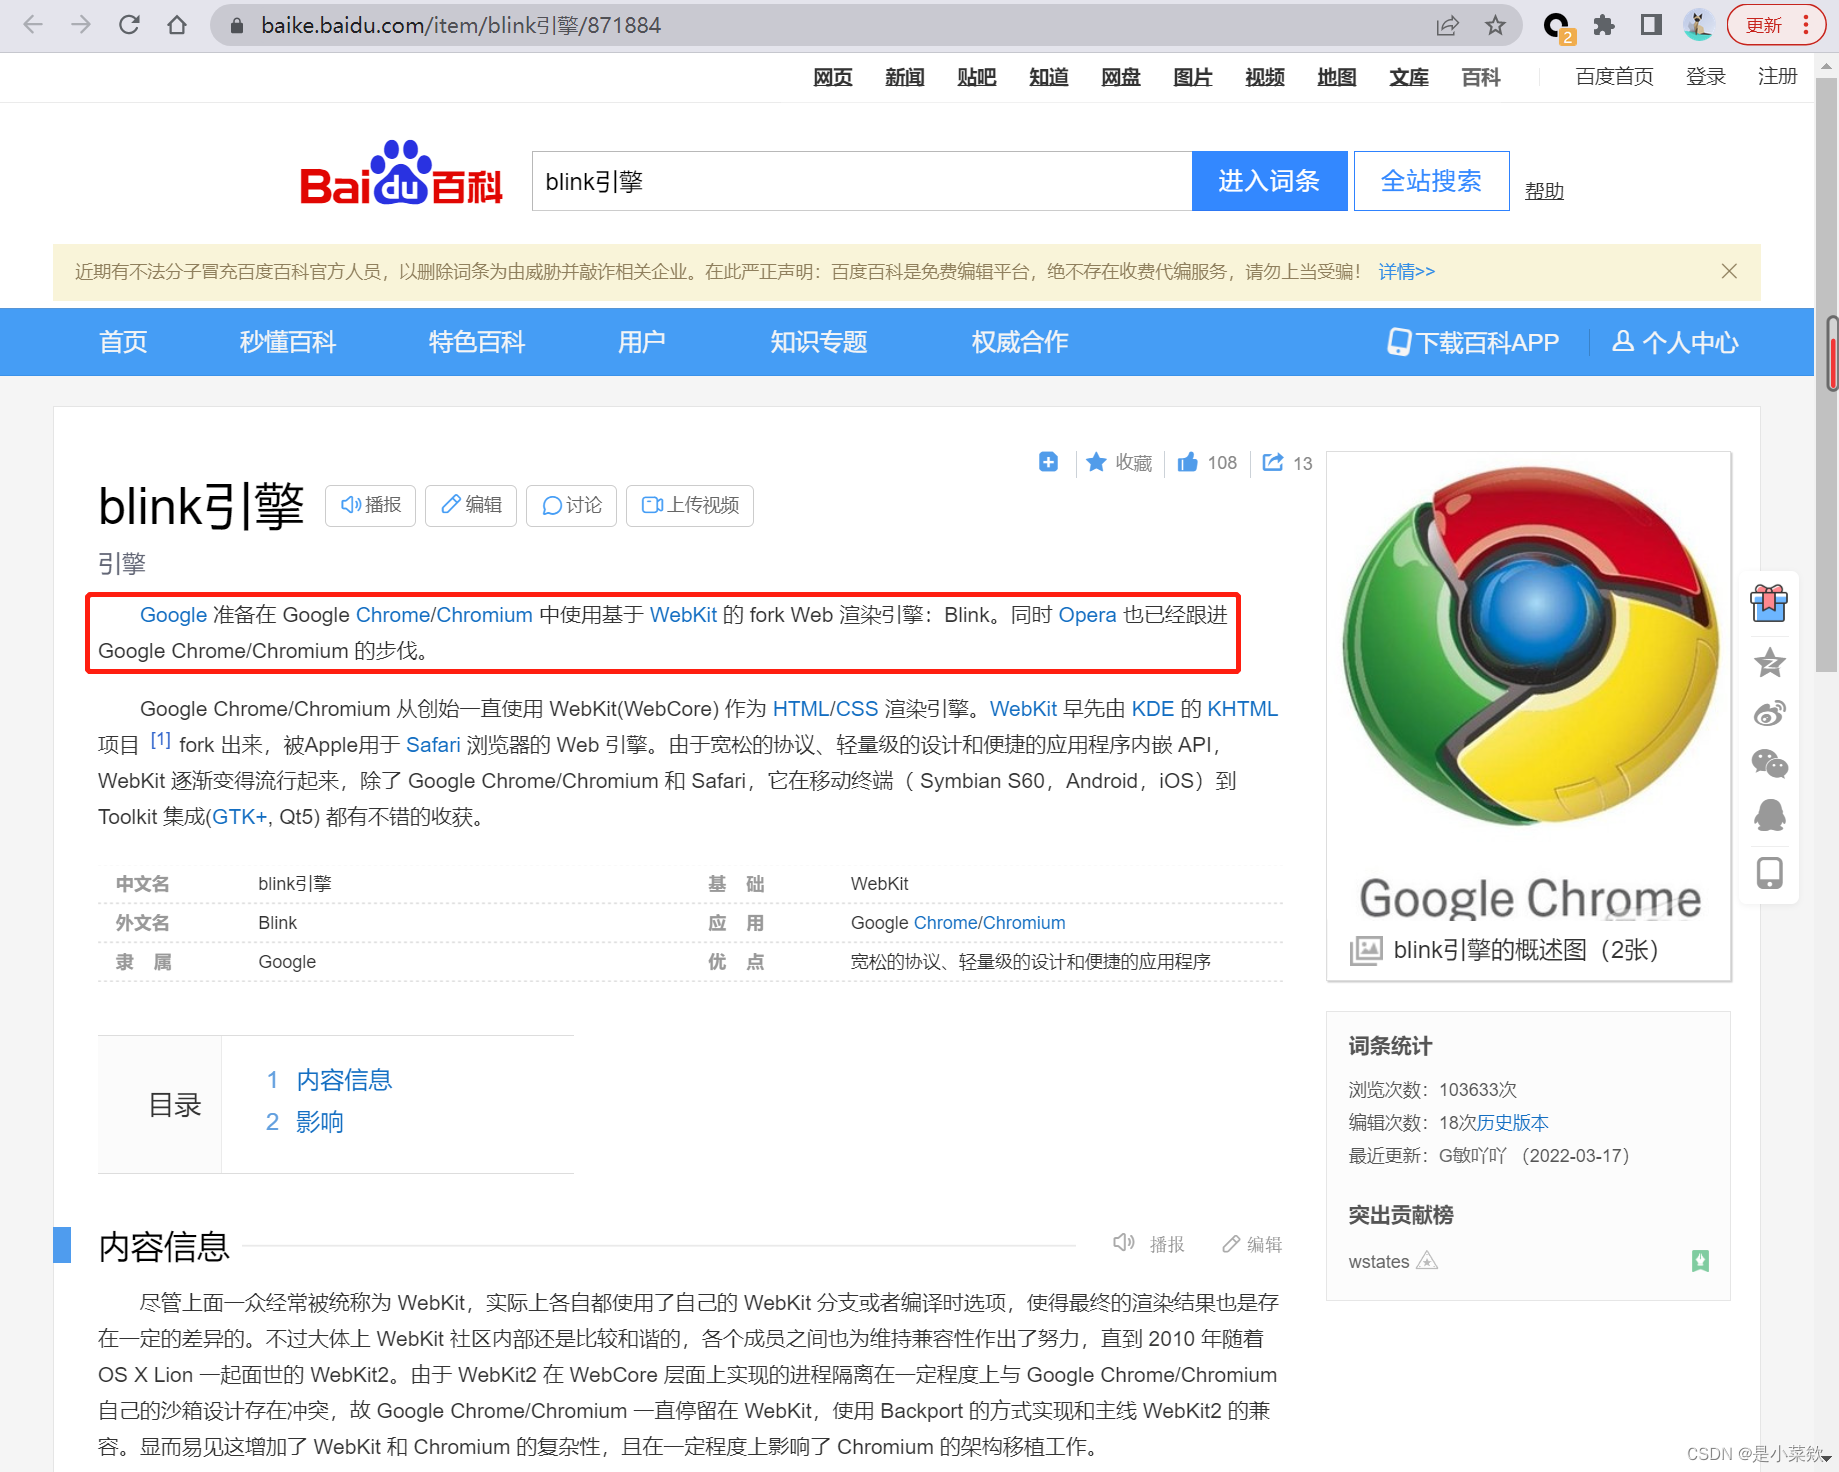This screenshot has height=1472, width=1839.
Task: Select 首页 in blue navigation bar
Action: tap(123, 342)
